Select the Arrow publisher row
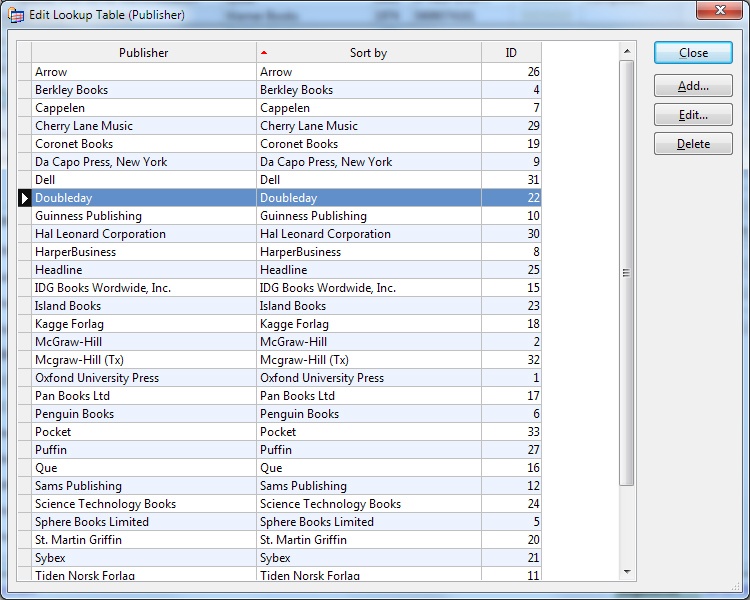This screenshot has width=750, height=600. 143,72
